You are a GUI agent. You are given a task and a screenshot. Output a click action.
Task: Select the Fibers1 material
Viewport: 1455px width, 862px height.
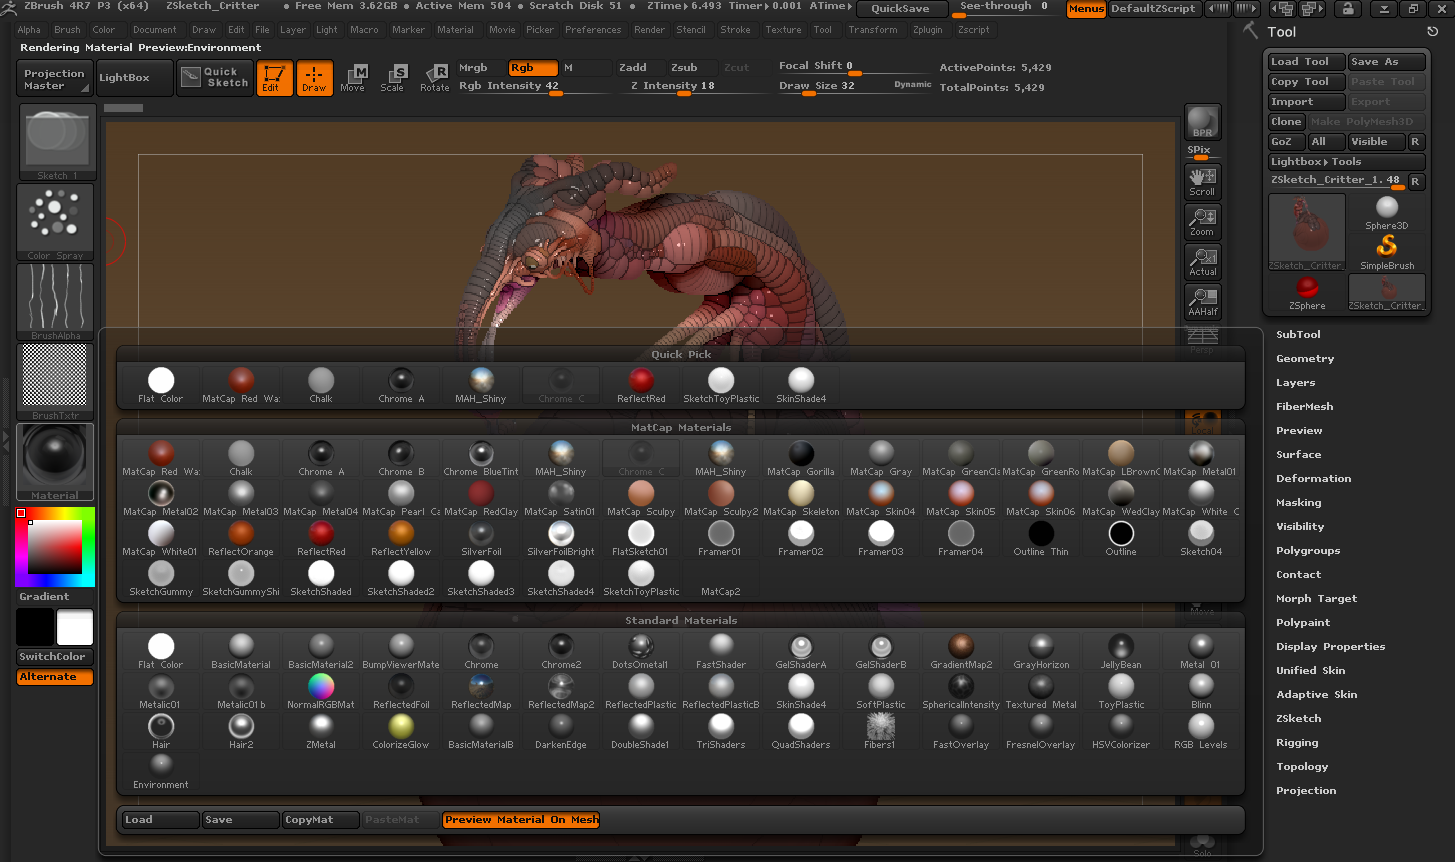point(881,732)
